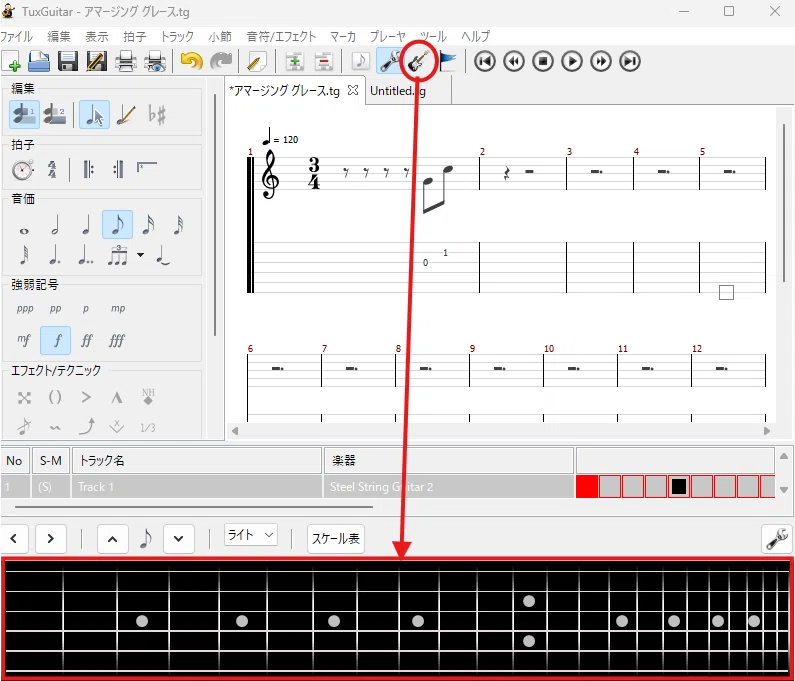Increase fretboard duration up arrow
This screenshot has width=795, height=681.
(113, 539)
